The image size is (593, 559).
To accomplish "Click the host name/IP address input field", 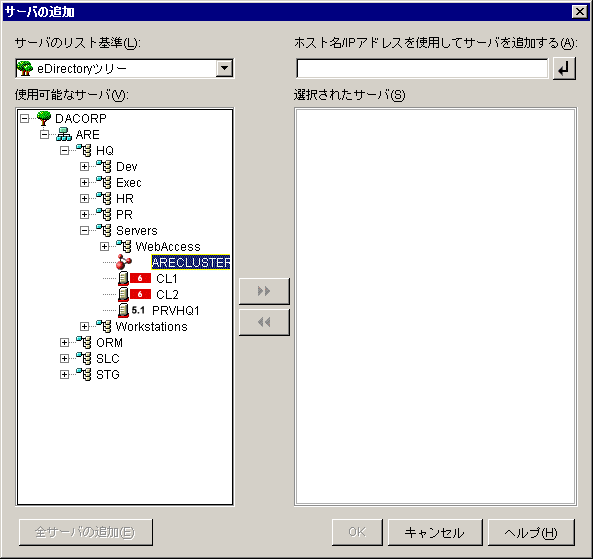I will 422,68.
